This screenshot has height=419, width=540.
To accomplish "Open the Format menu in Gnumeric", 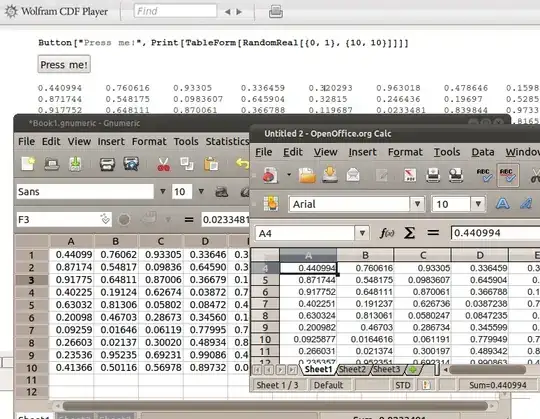I will [x=149, y=142].
